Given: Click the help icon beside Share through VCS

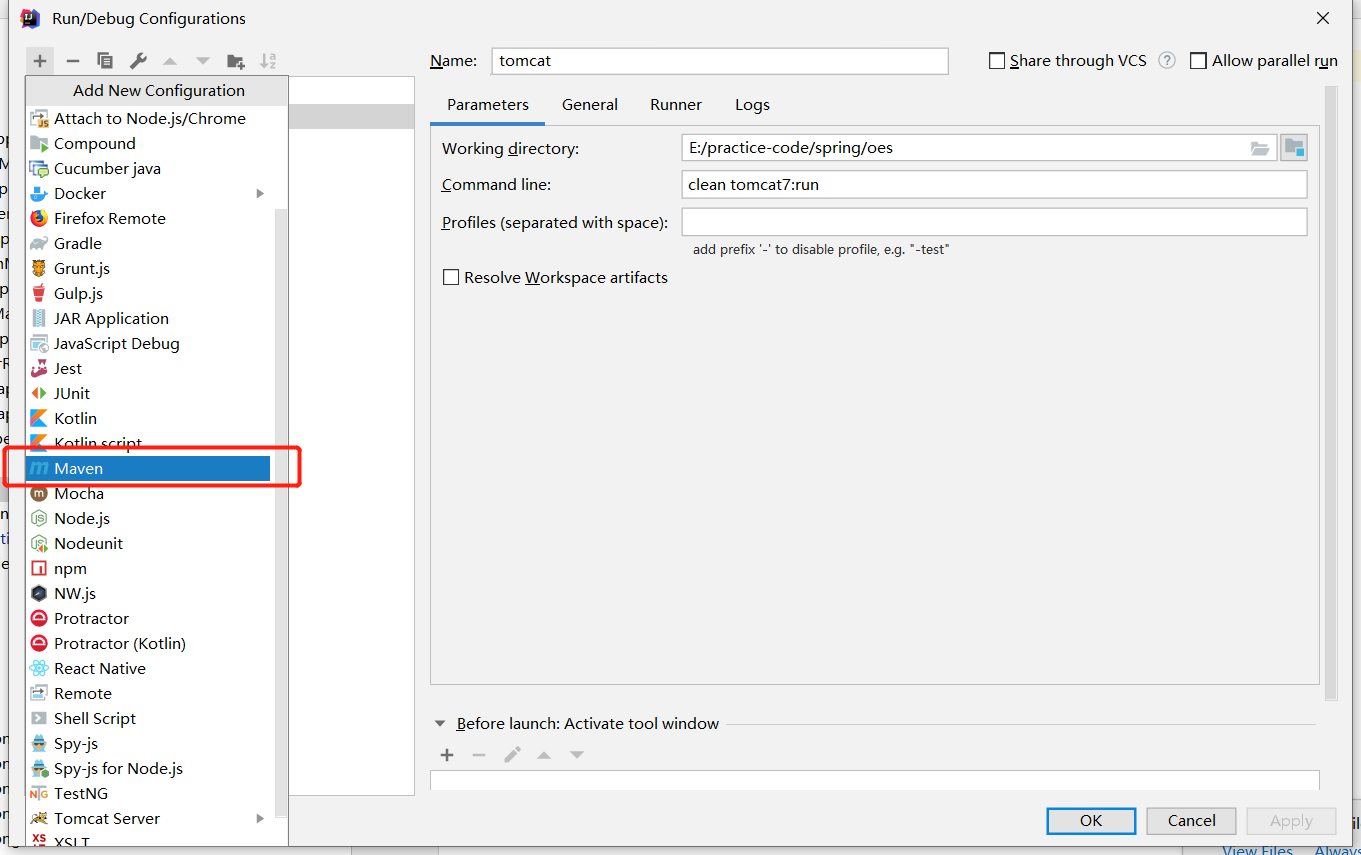Looking at the screenshot, I should 1166,61.
